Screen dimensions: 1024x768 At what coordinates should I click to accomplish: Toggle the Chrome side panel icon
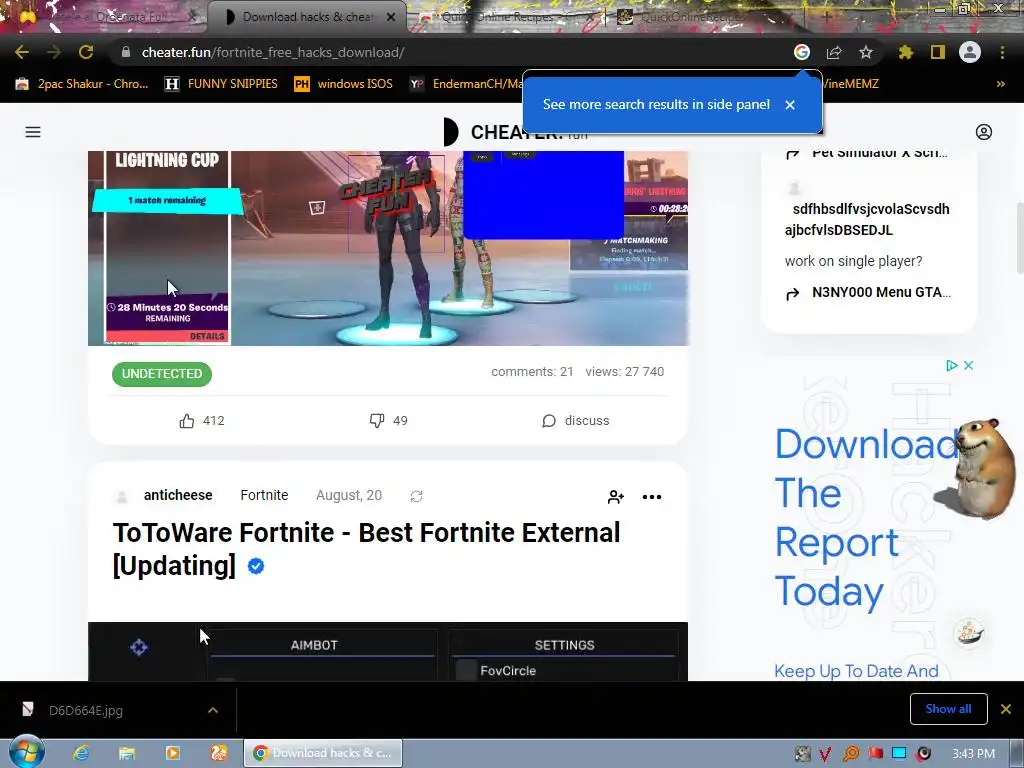click(938, 52)
